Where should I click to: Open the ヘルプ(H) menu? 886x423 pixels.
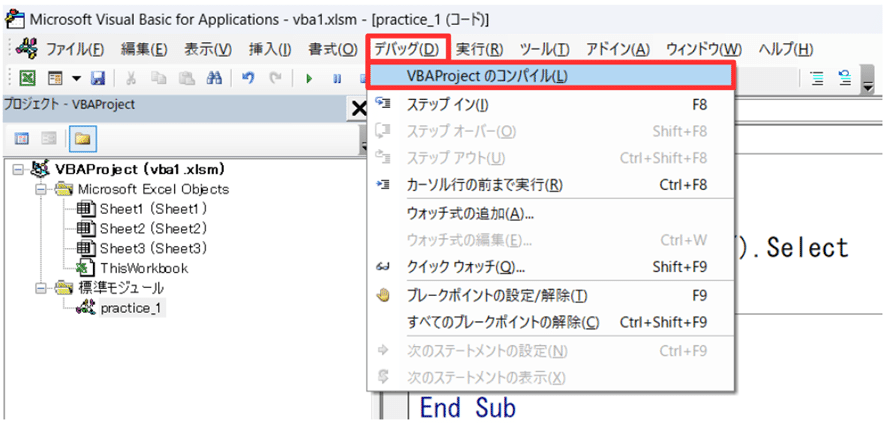pos(785,49)
